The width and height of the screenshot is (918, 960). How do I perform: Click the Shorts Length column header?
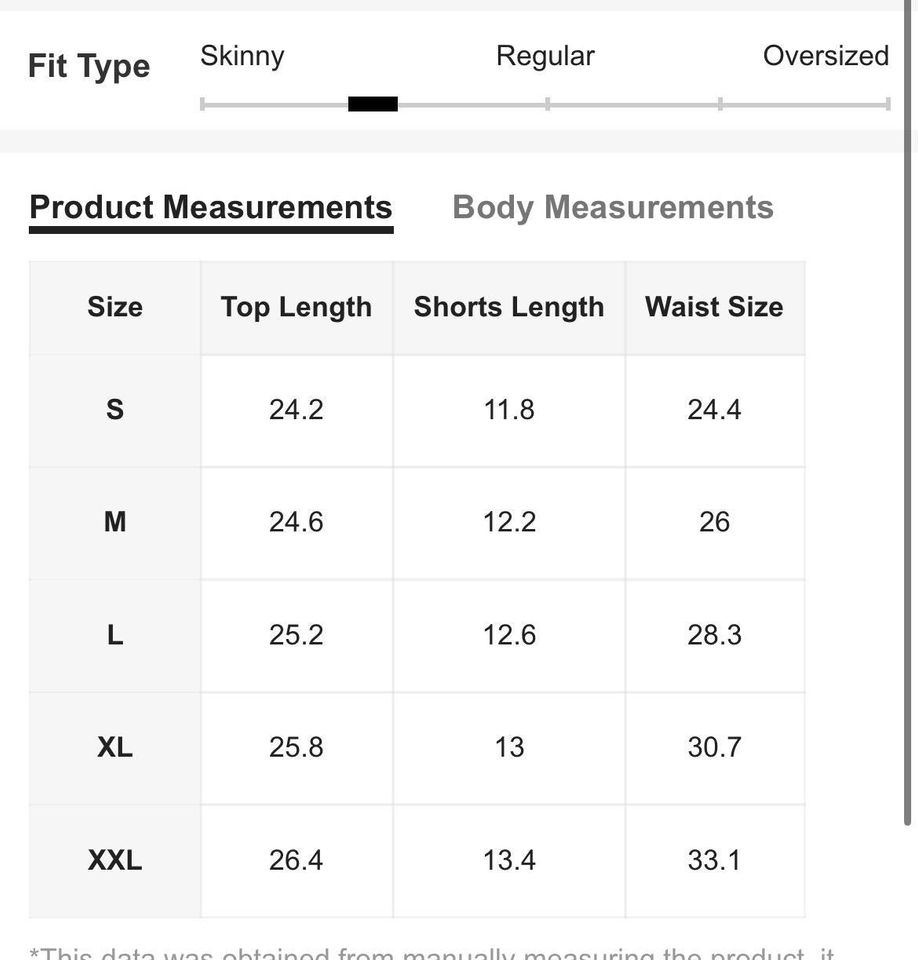(x=509, y=307)
